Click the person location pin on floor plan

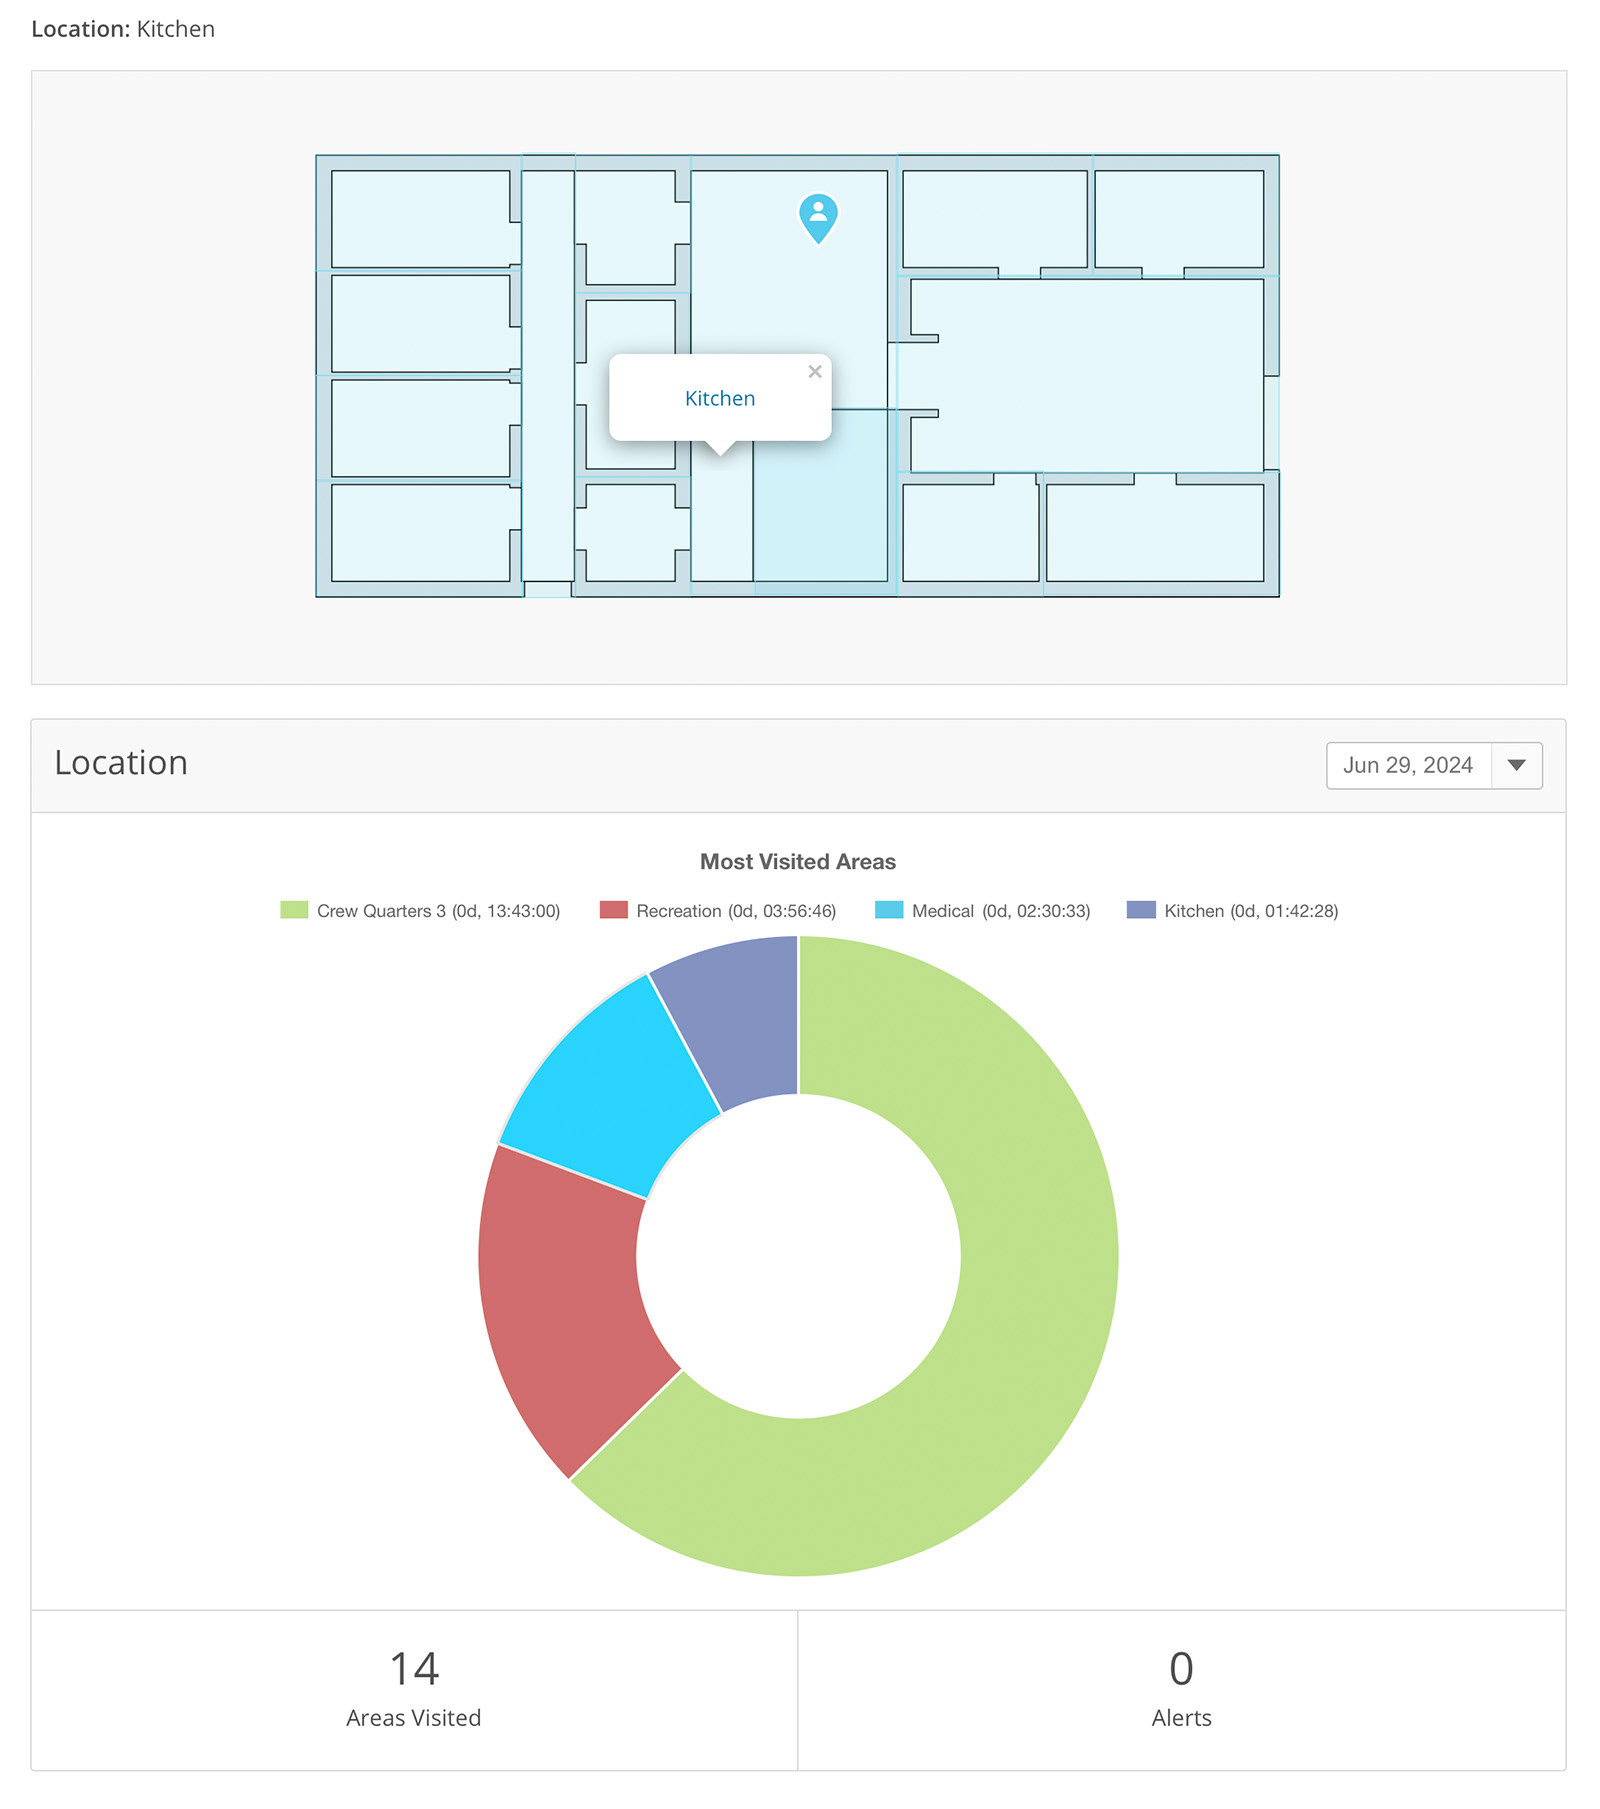818,218
